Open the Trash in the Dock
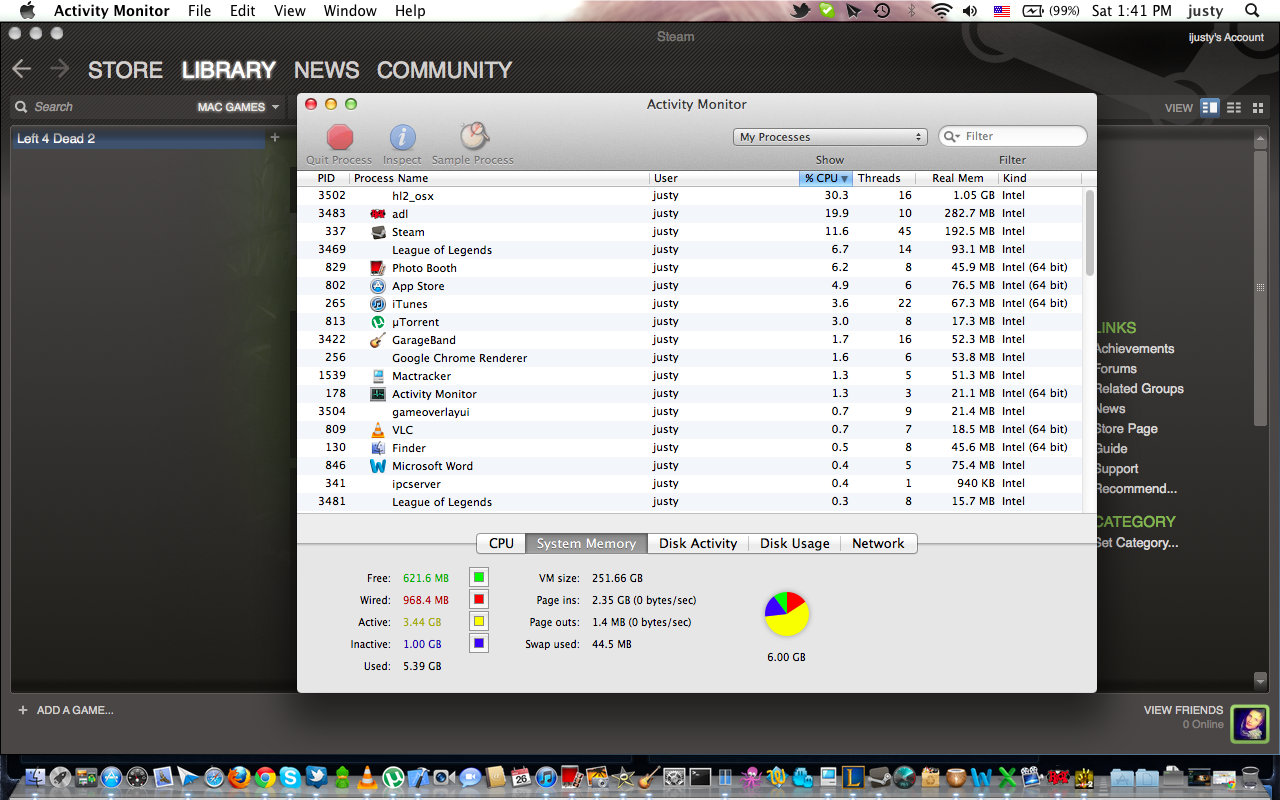Image resolution: width=1280 pixels, height=800 pixels. click(1250, 777)
